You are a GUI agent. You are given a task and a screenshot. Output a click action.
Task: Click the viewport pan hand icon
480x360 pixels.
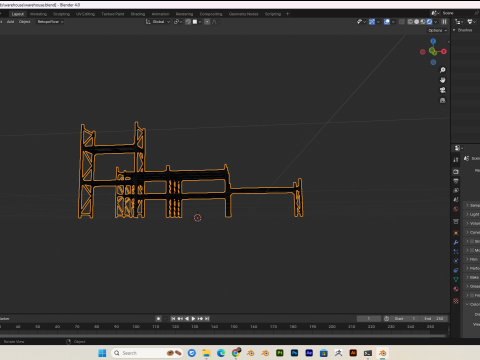pyautogui.click(x=443, y=80)
